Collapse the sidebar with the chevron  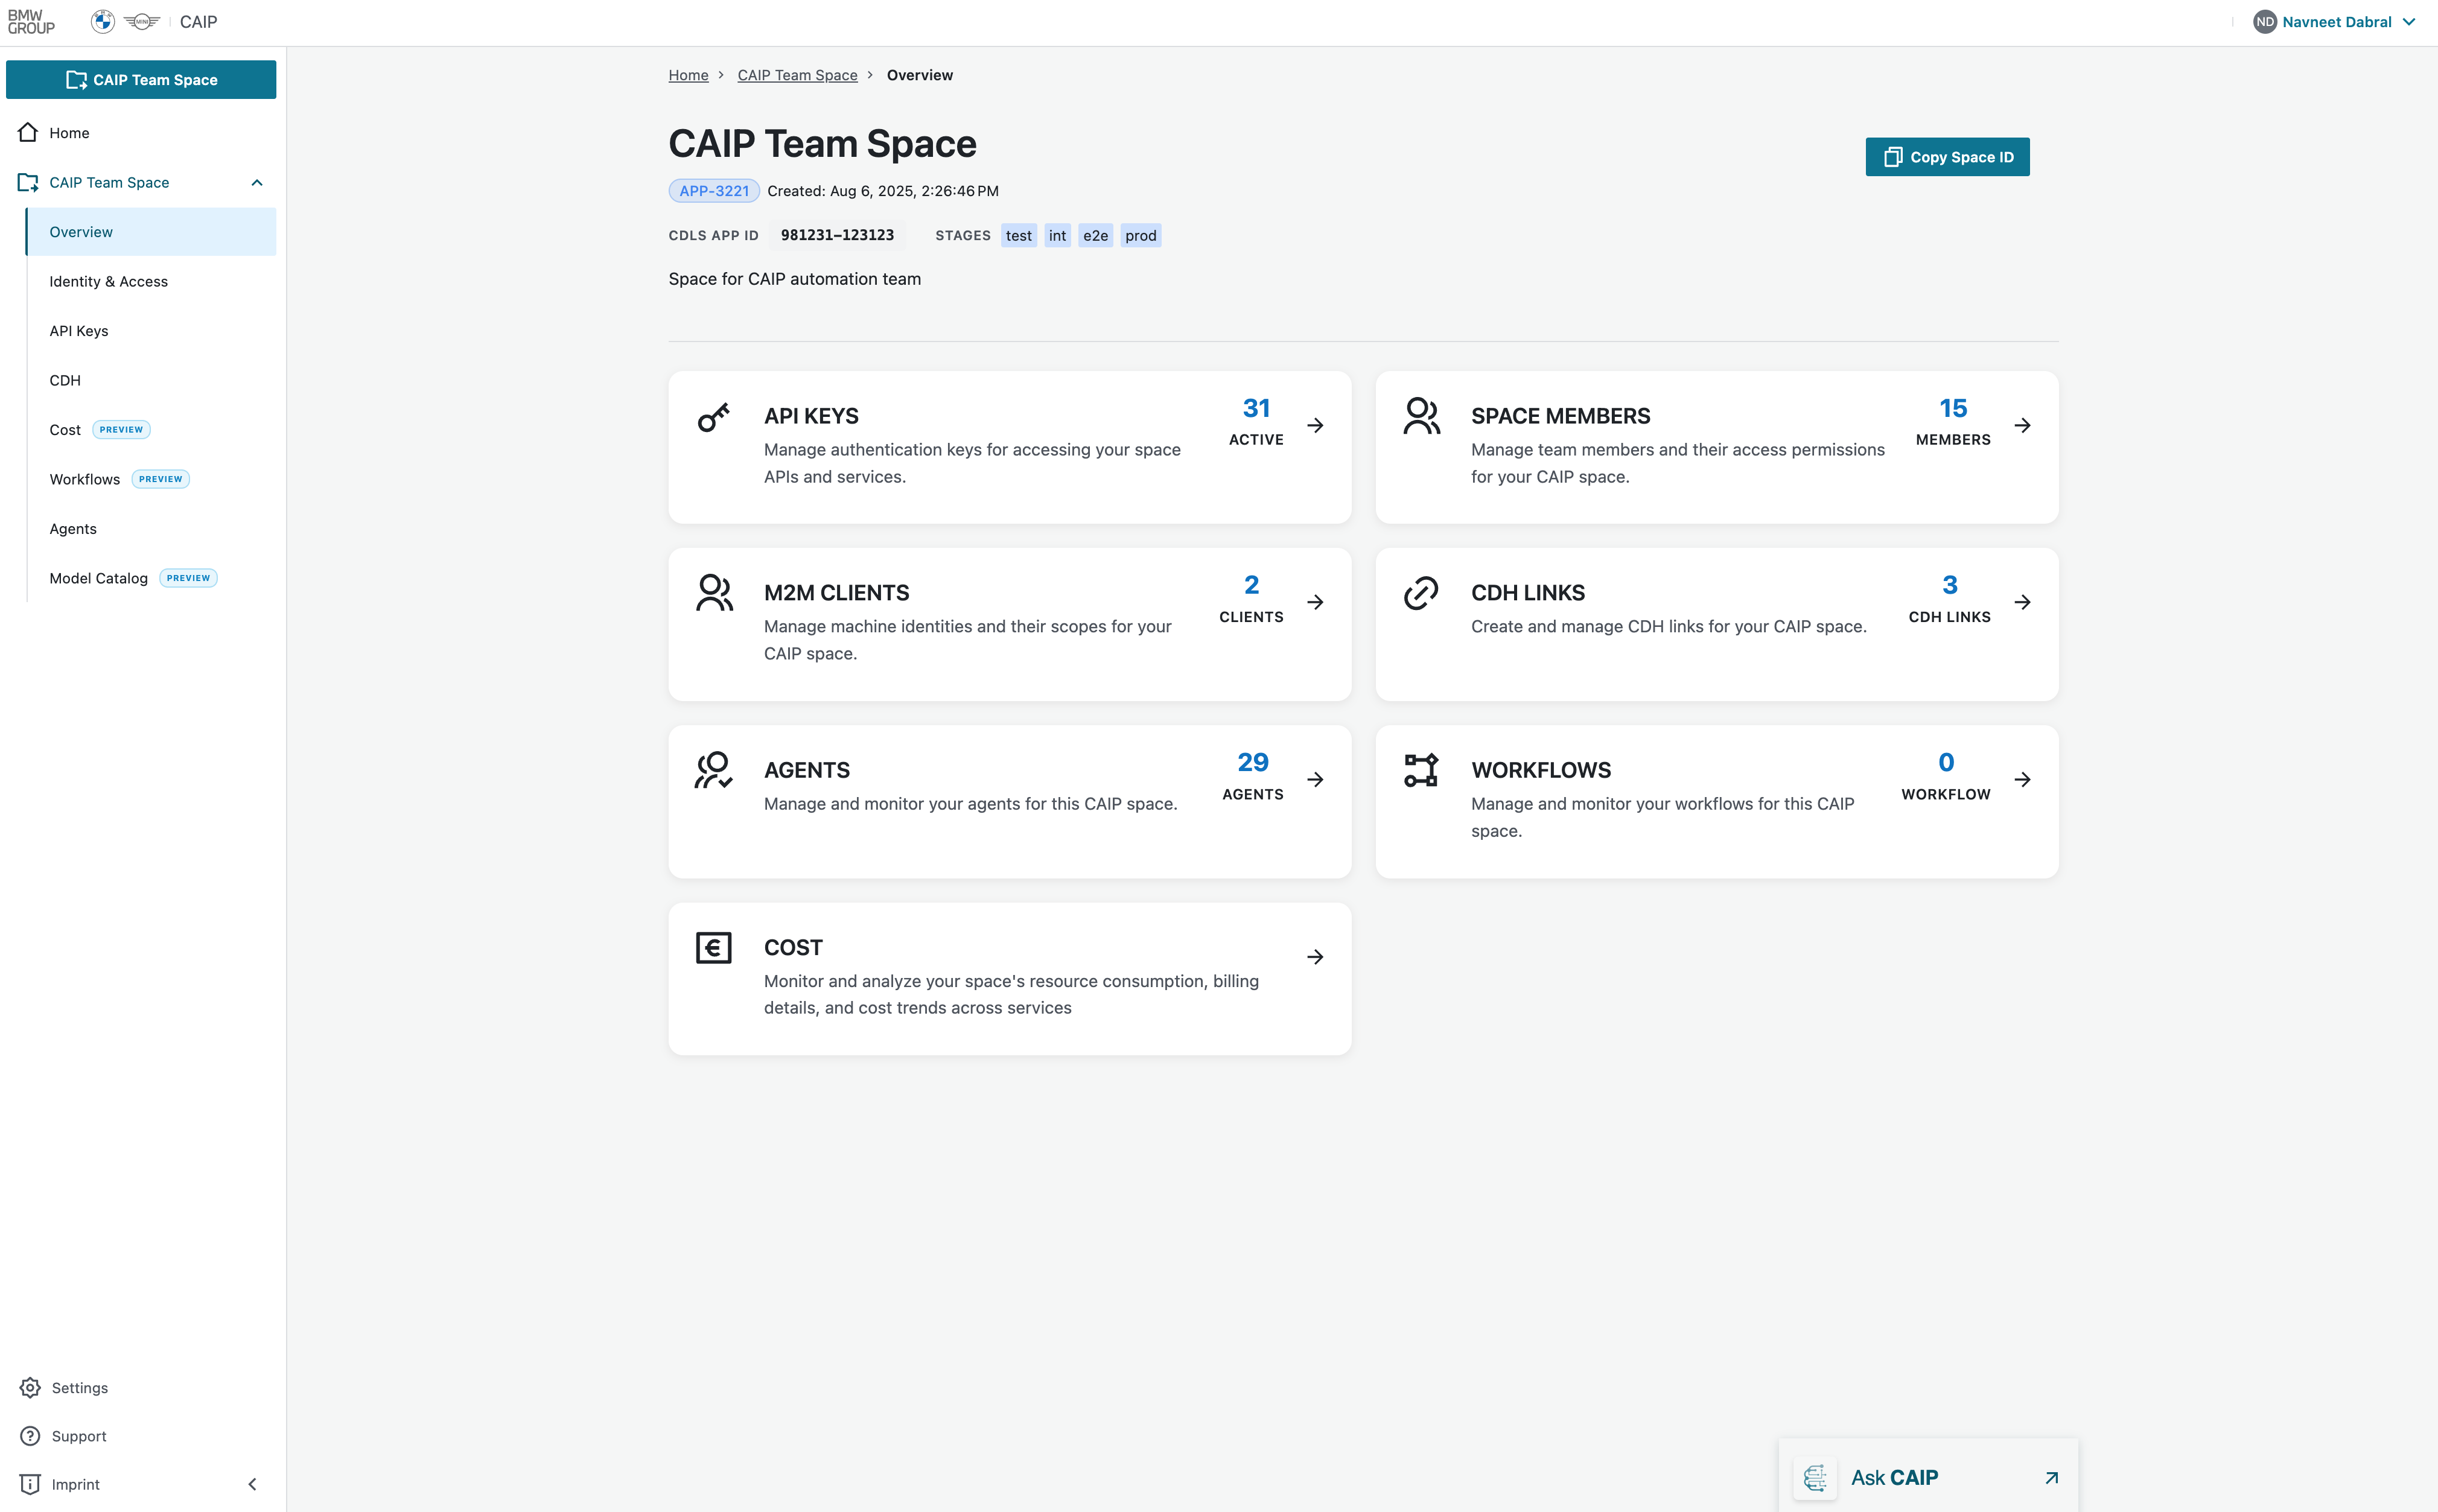pos(252,1484)
